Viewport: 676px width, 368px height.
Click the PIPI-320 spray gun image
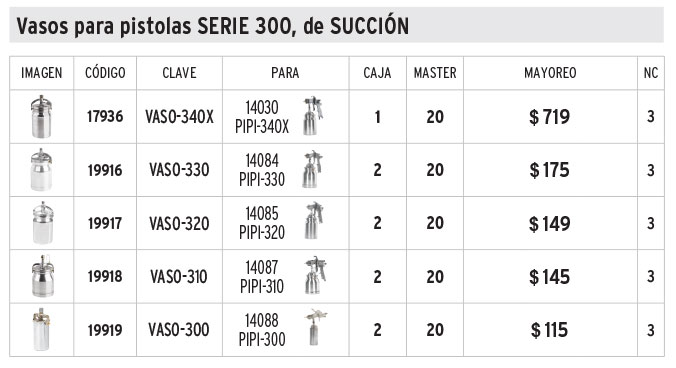(x=314, y=221)
